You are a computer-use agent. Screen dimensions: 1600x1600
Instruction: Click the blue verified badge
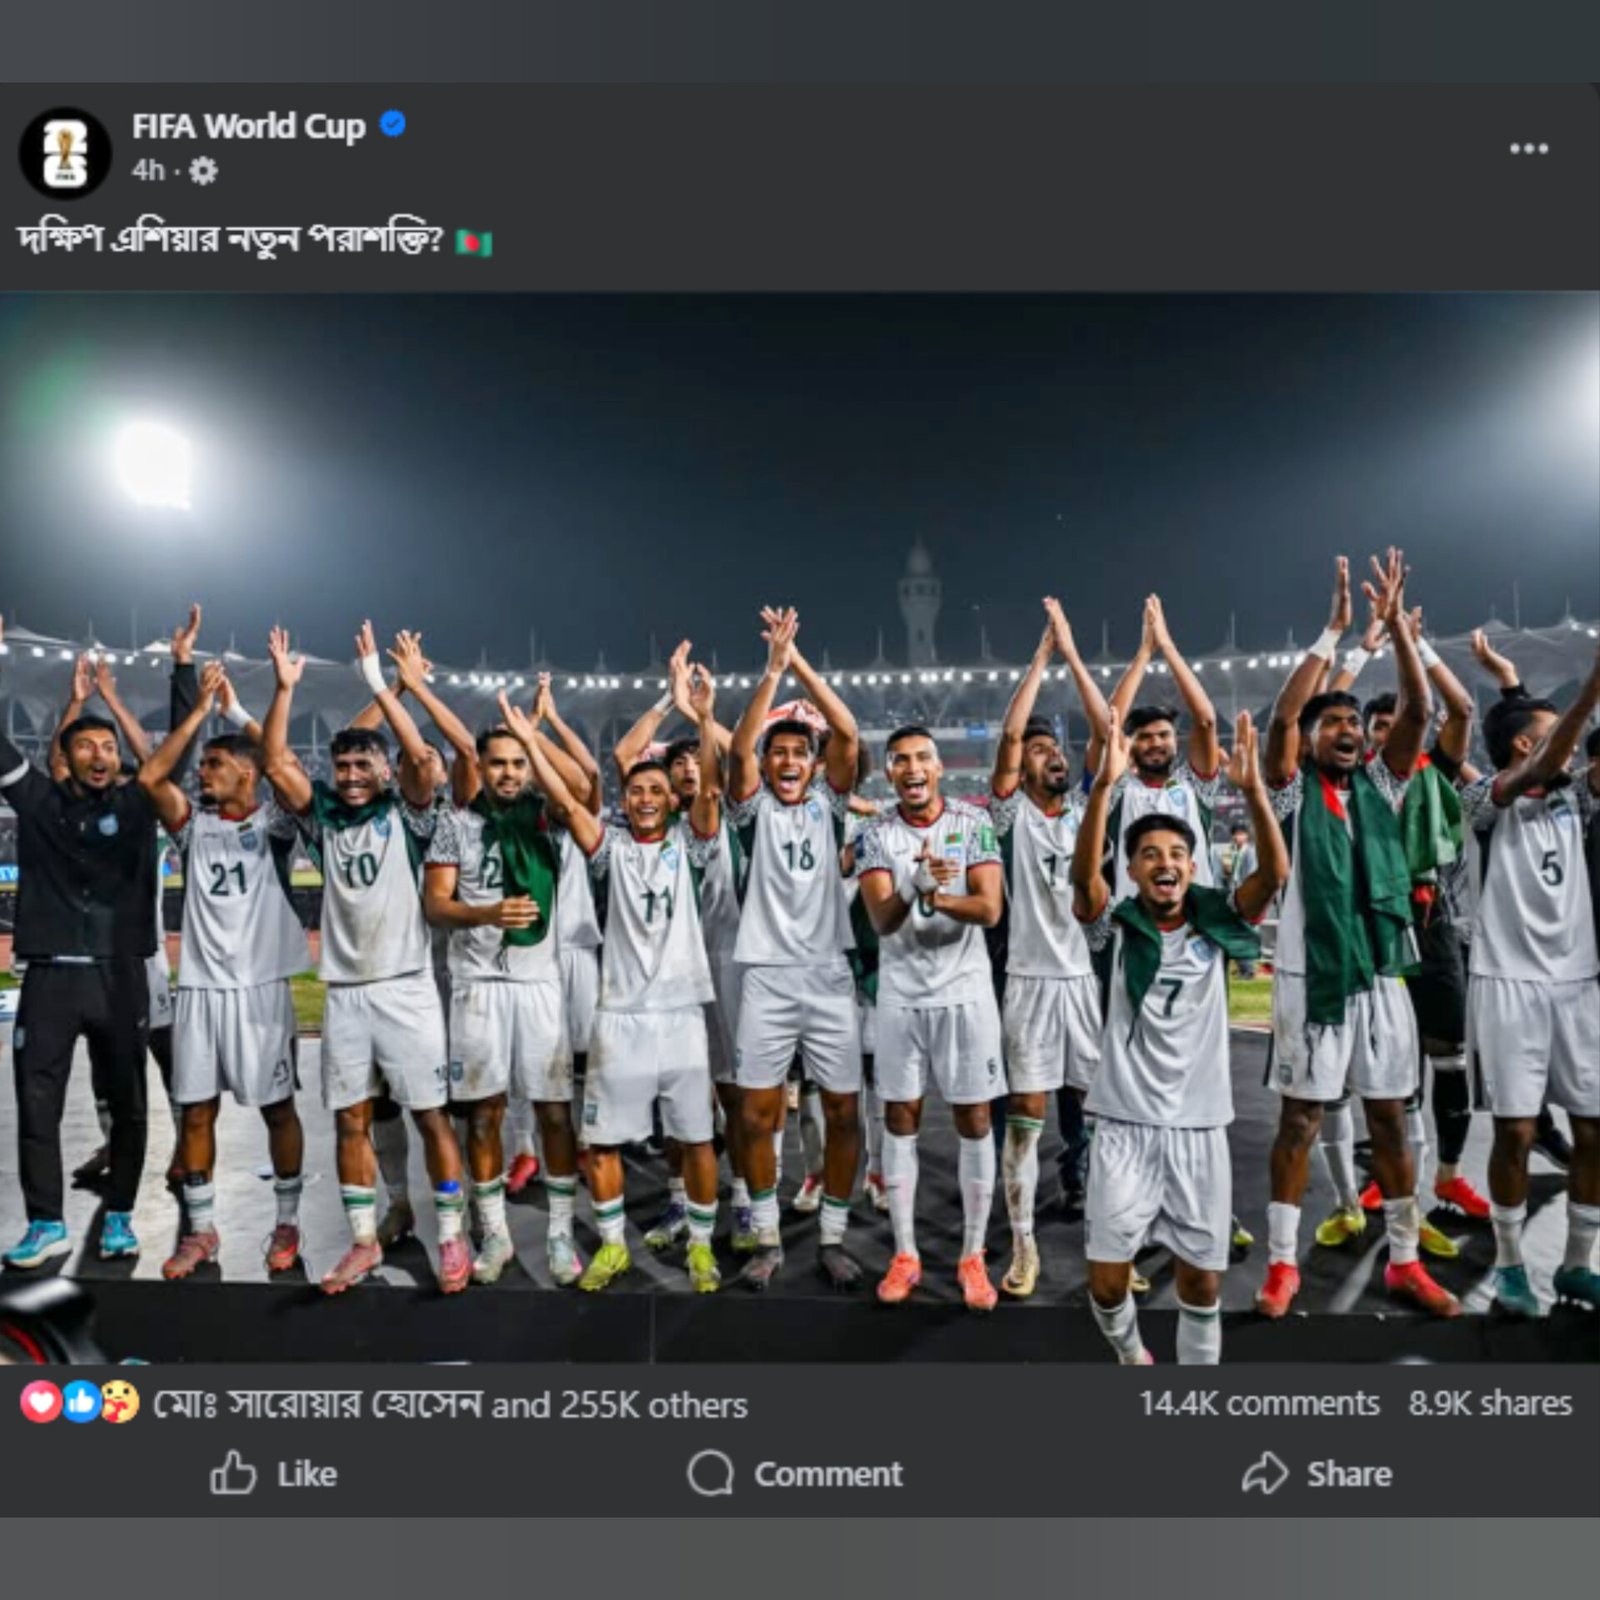(x=393, y=124)
